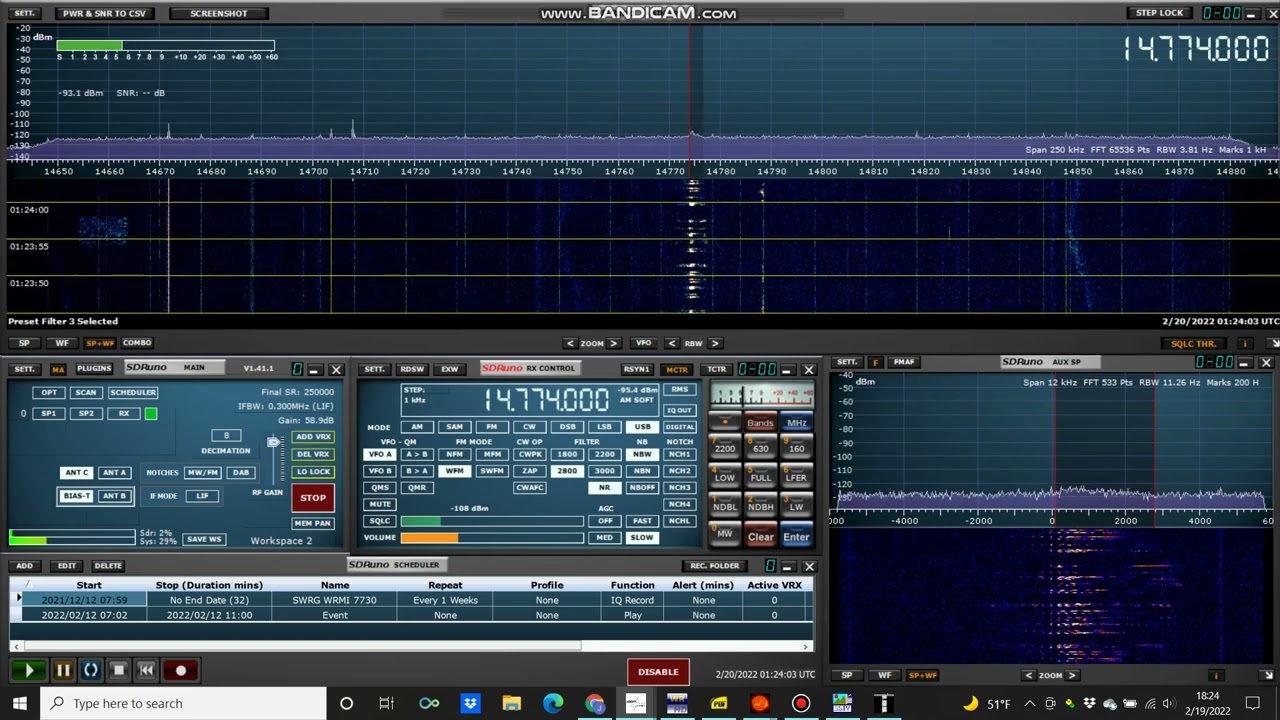
Task: Toggle the LO LOCK button
Action: point(312,471)
